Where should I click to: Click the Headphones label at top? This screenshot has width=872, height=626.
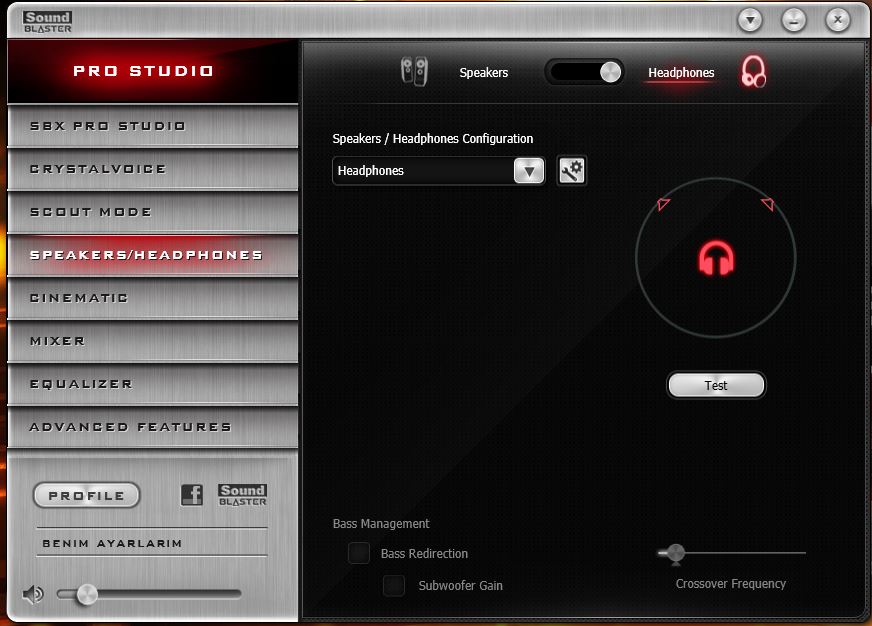(x=681, y=73)
